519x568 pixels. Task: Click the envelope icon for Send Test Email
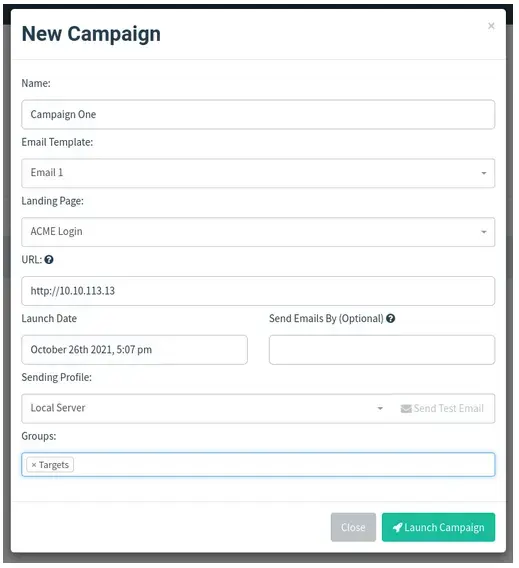coord(406,409)
